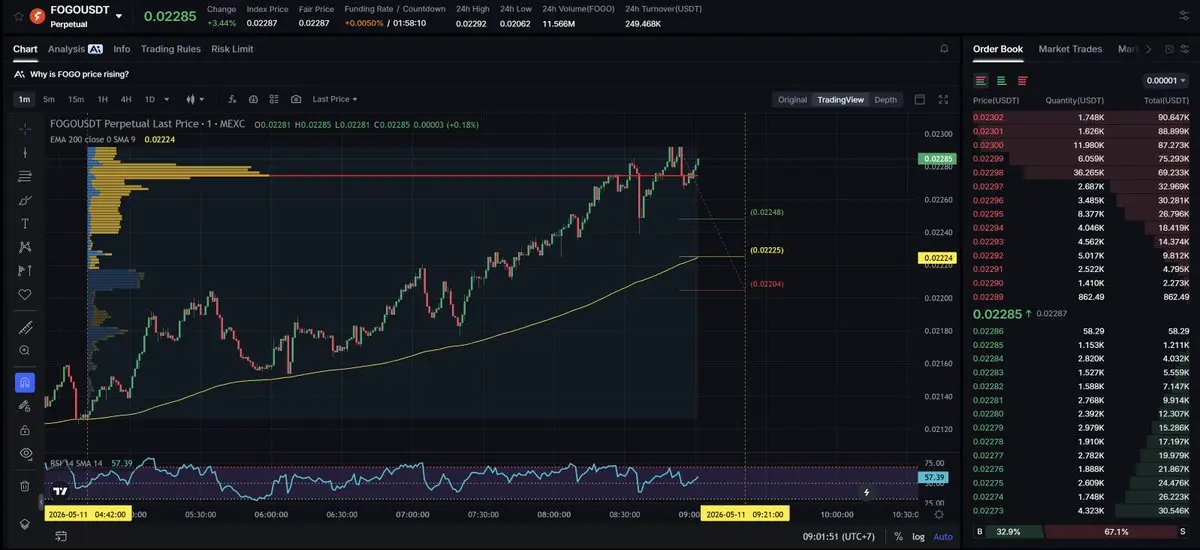Screen dimensions: 1200x550
Task: Click ask price 0.02298 row
Action: pos(1080,173)
